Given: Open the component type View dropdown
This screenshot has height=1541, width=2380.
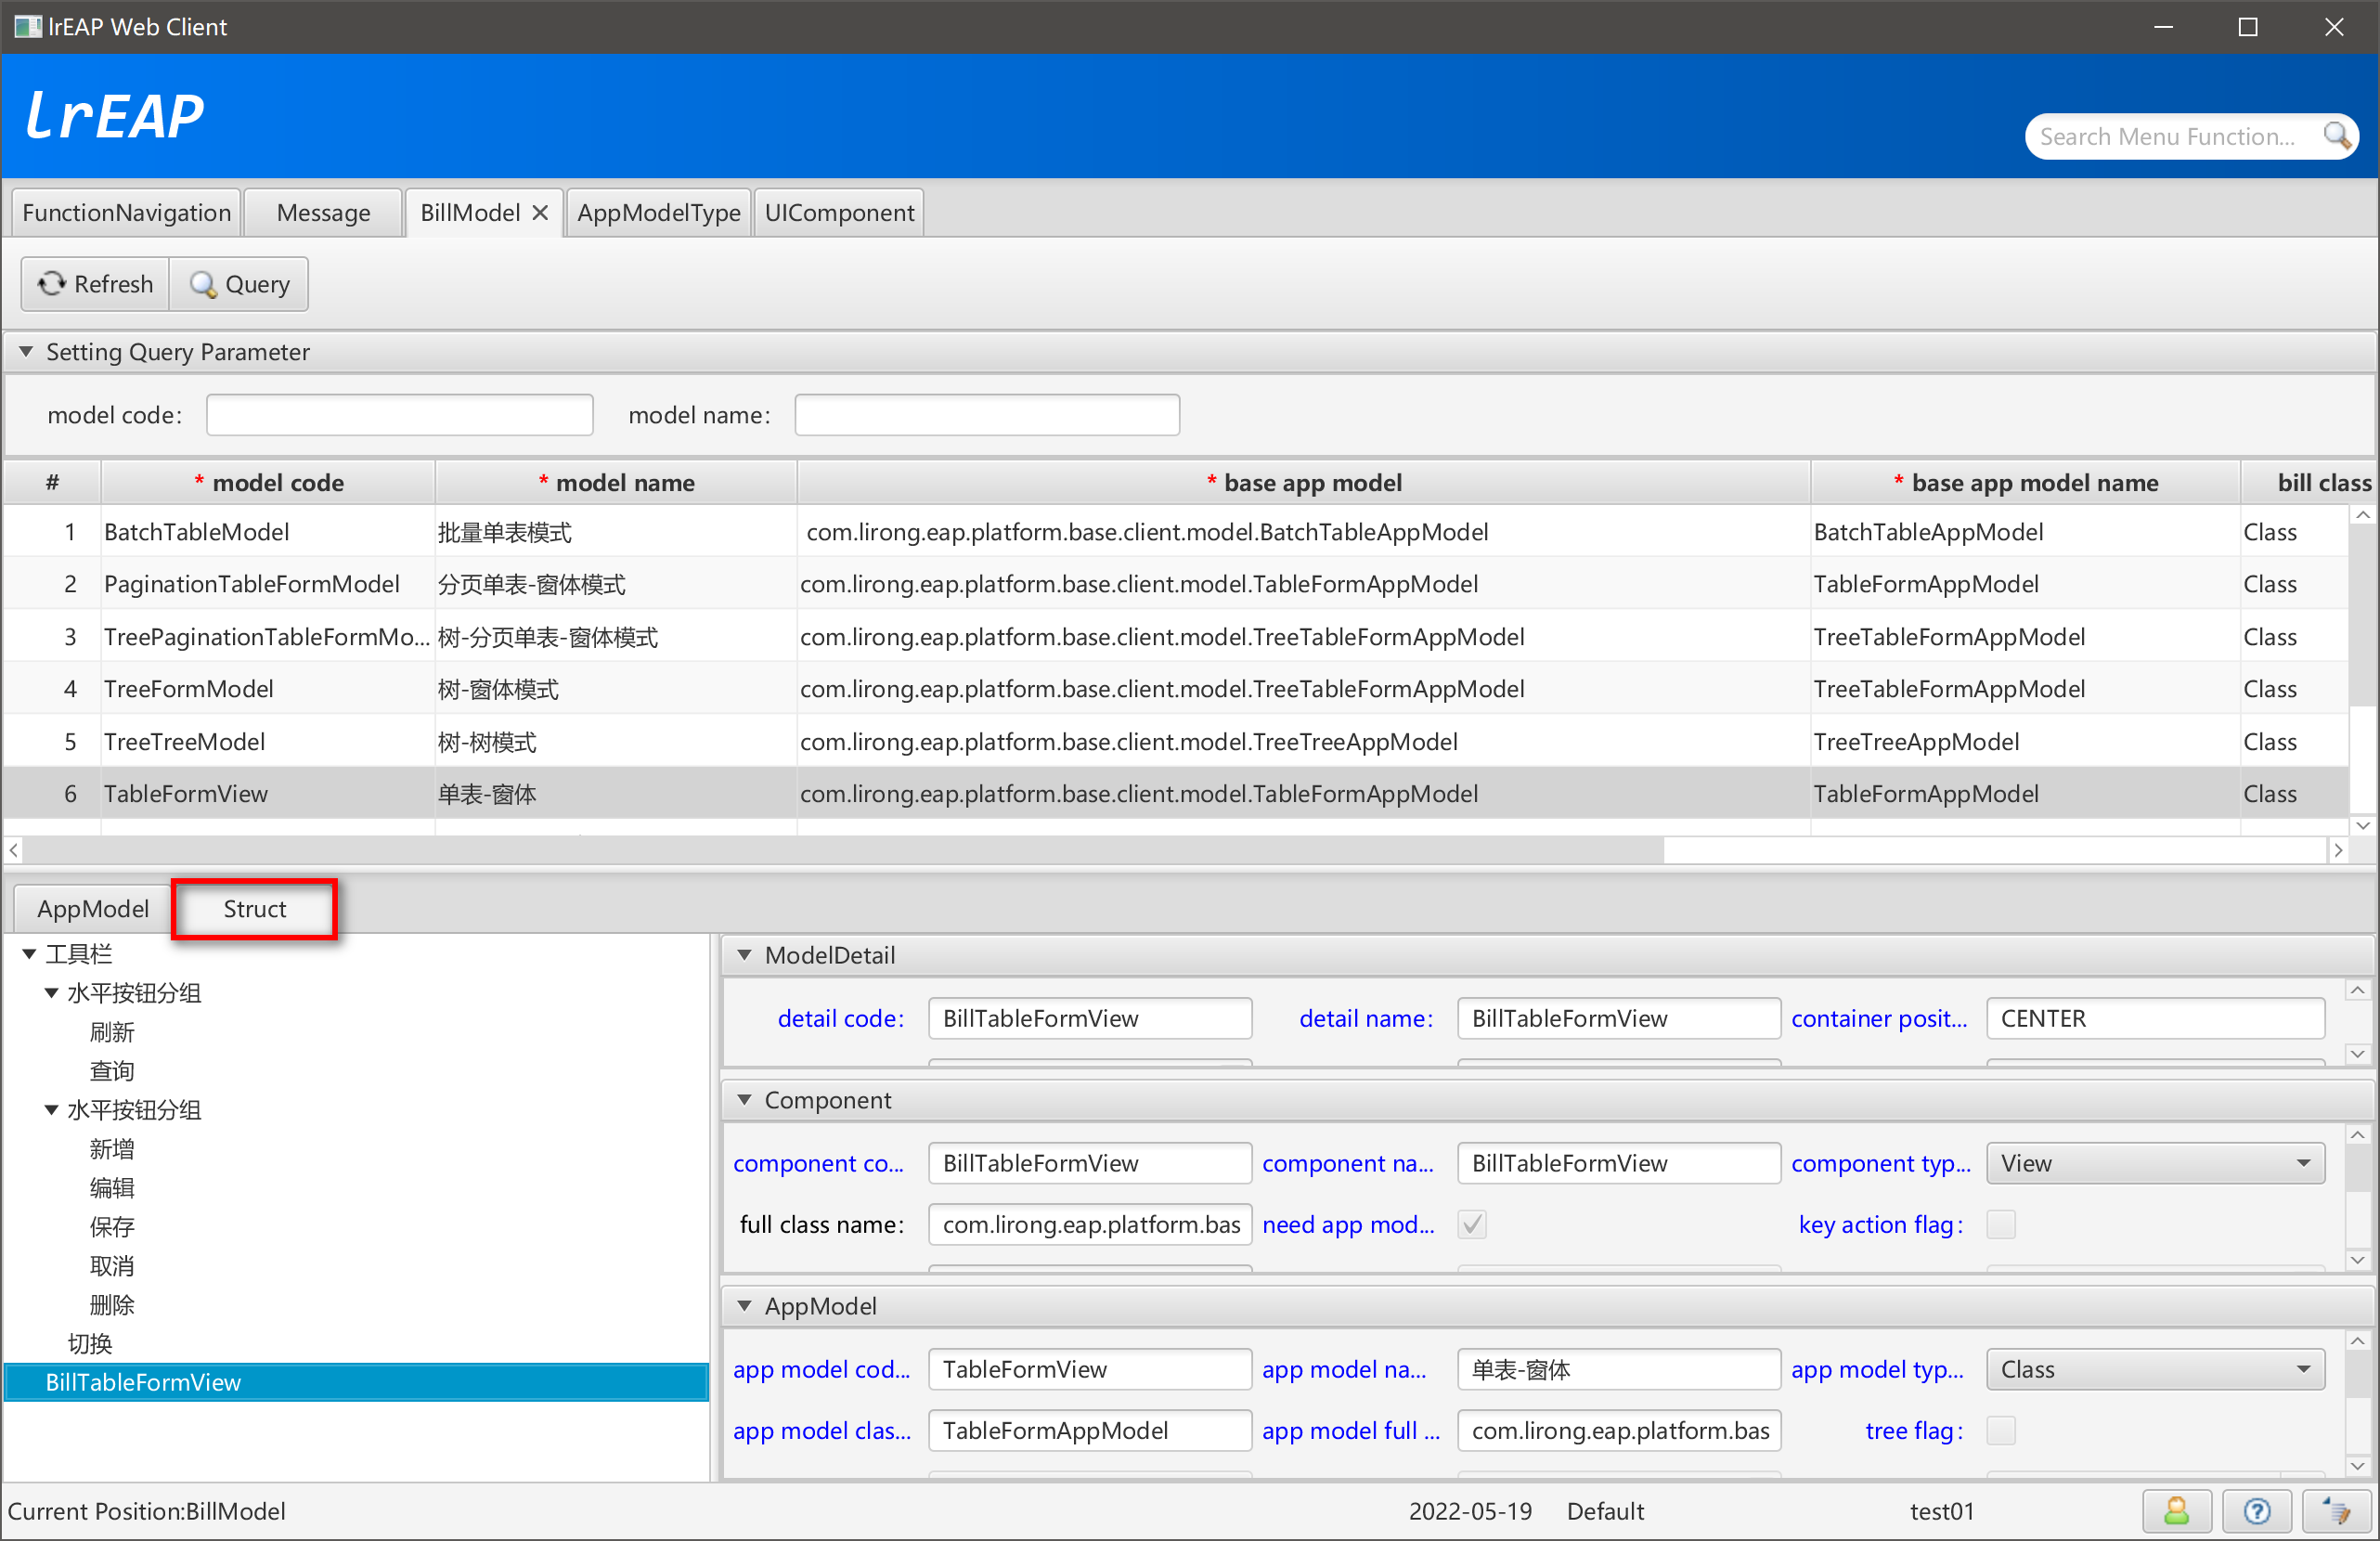Looking at the screenshot, I should (2155, 1163).
